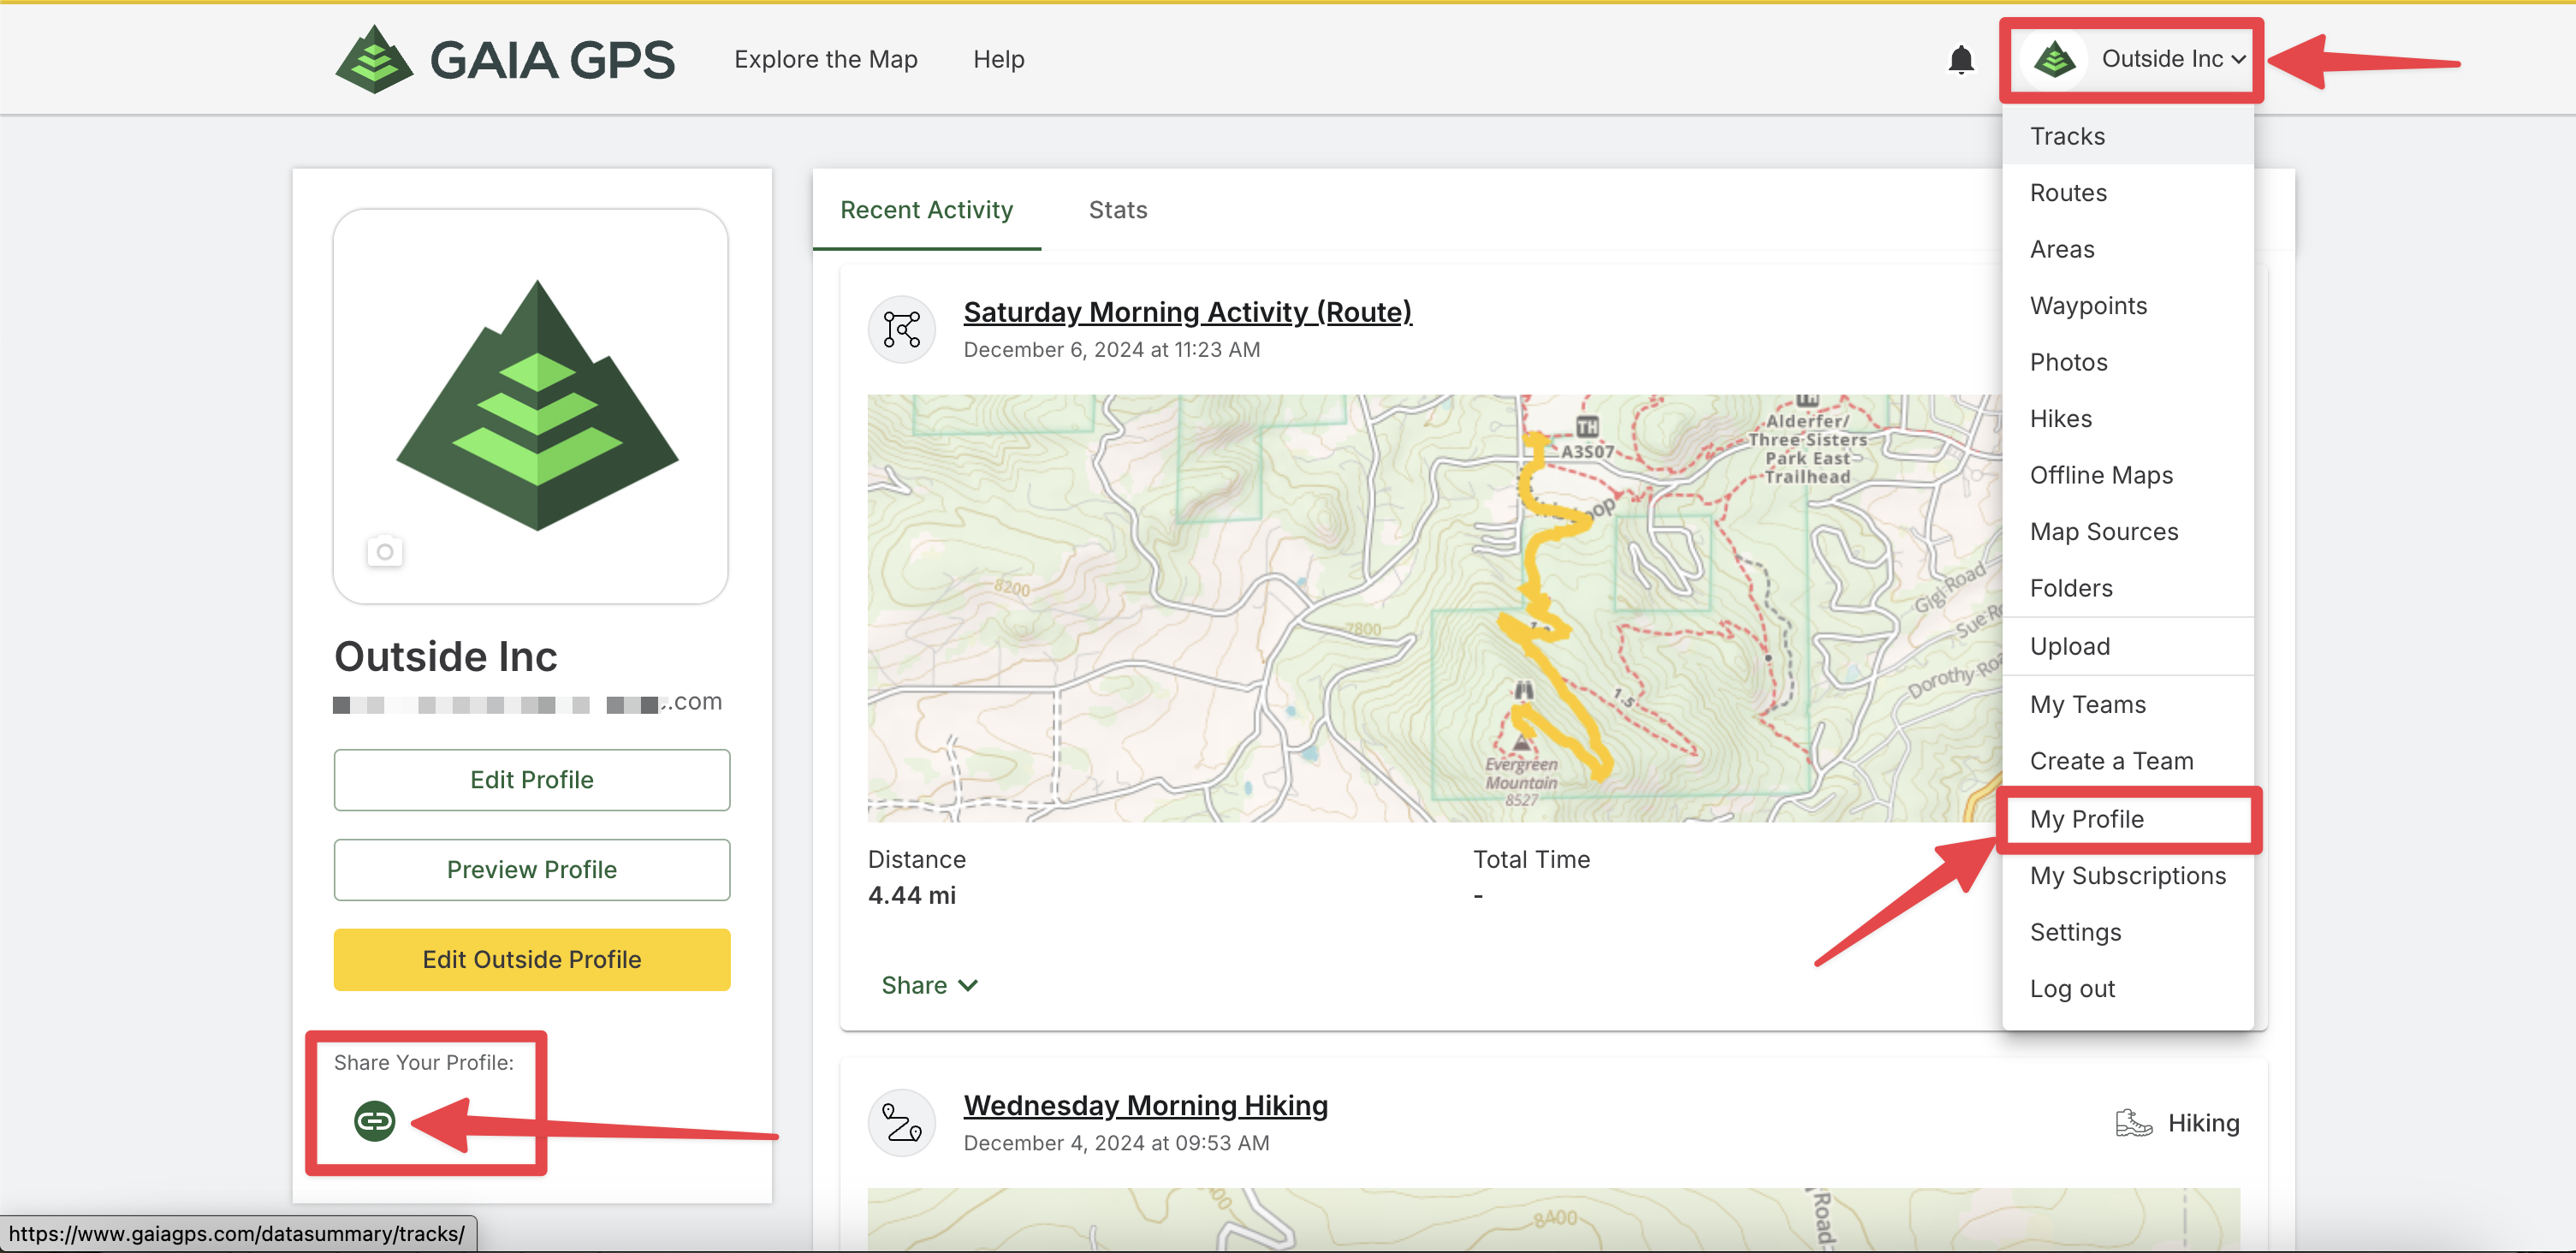Click the Hiking activity label
The image size is (2576, 1253).
[2203, 1123]
